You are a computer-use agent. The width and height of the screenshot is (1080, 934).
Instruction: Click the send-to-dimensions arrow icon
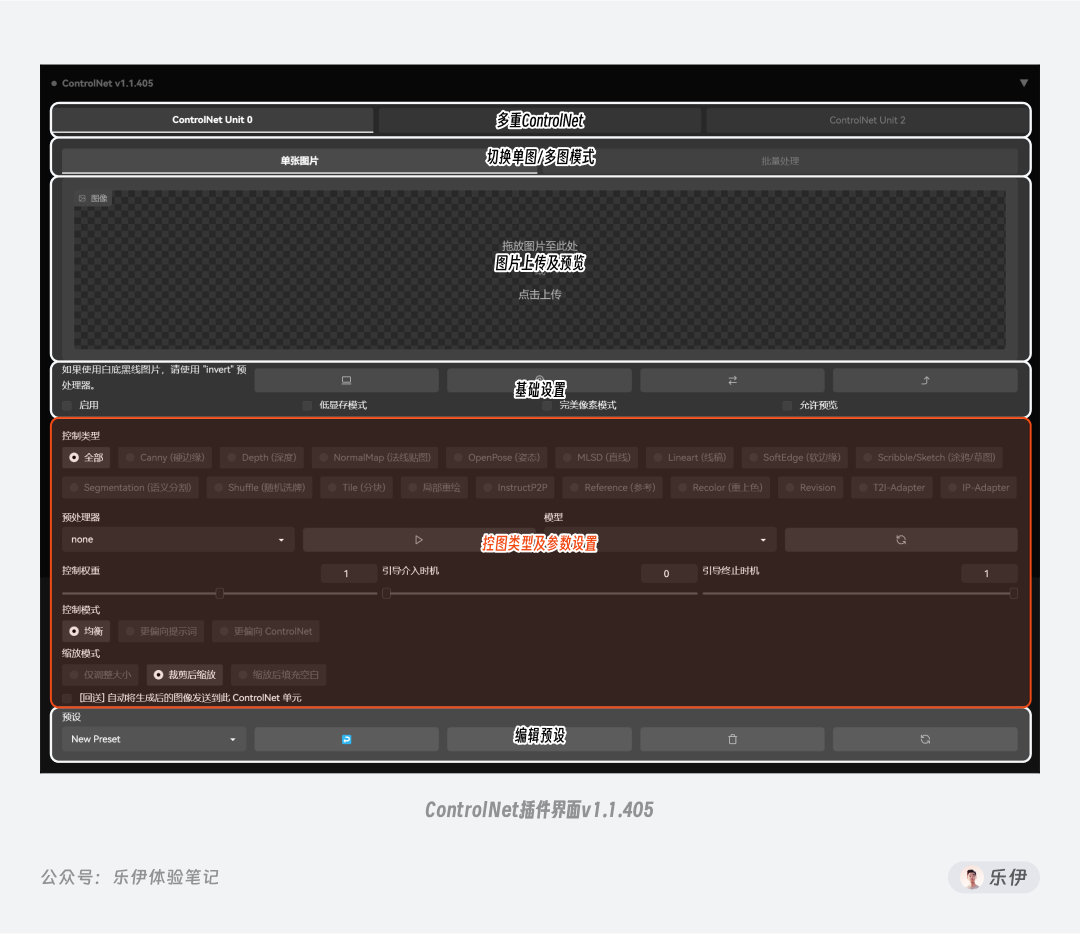pos(924,380)
